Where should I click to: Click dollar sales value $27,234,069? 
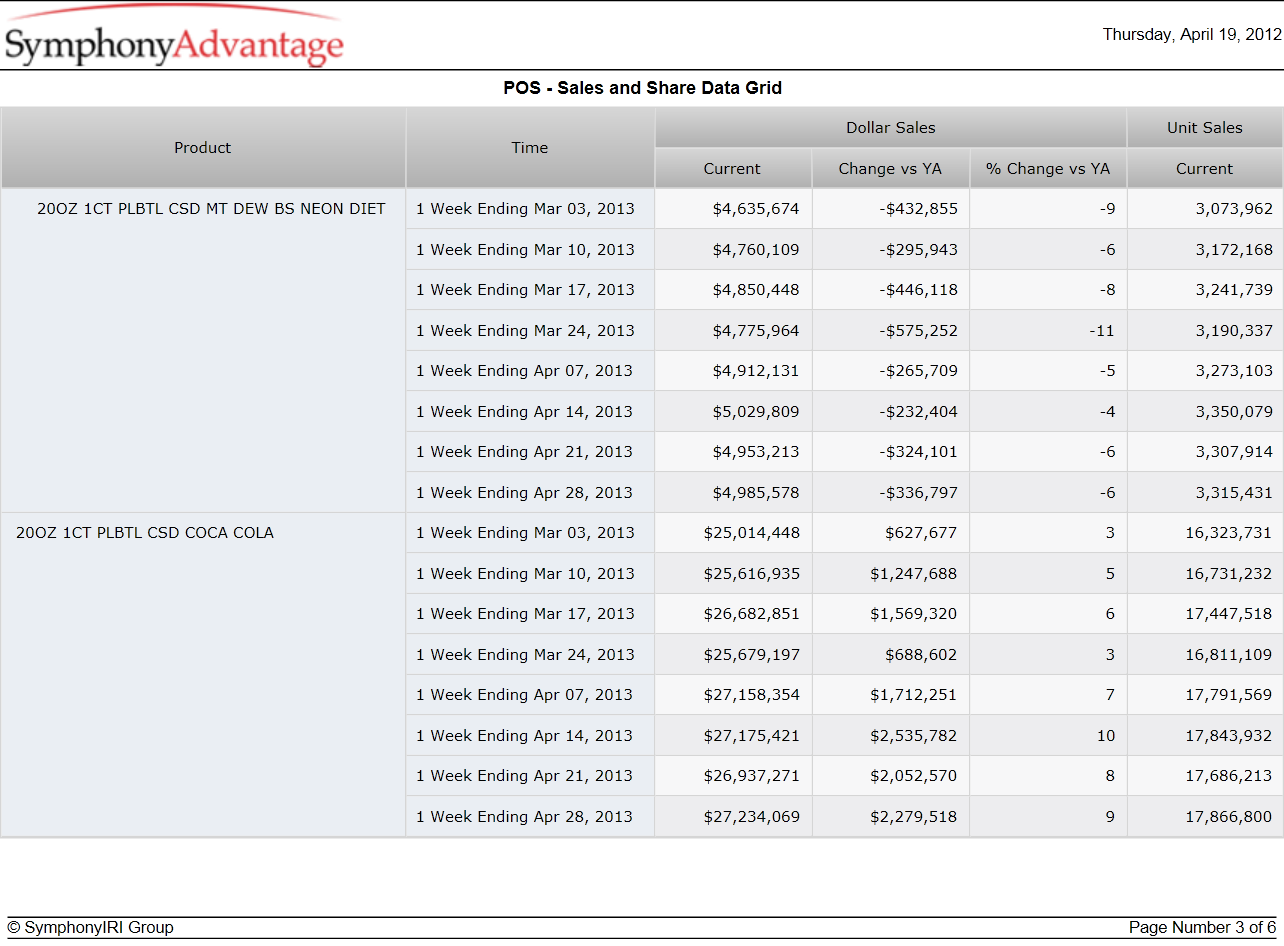(x=752, y=817)
